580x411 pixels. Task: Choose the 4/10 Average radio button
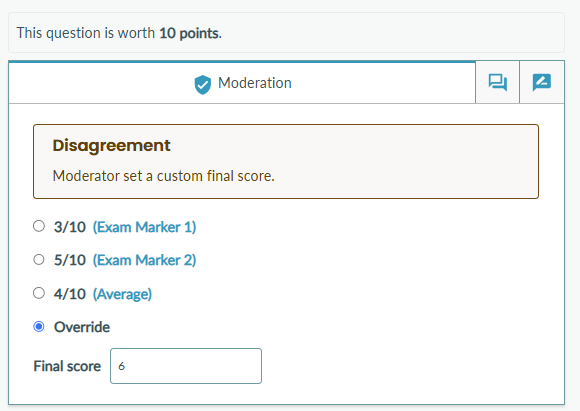pos(39,293)
